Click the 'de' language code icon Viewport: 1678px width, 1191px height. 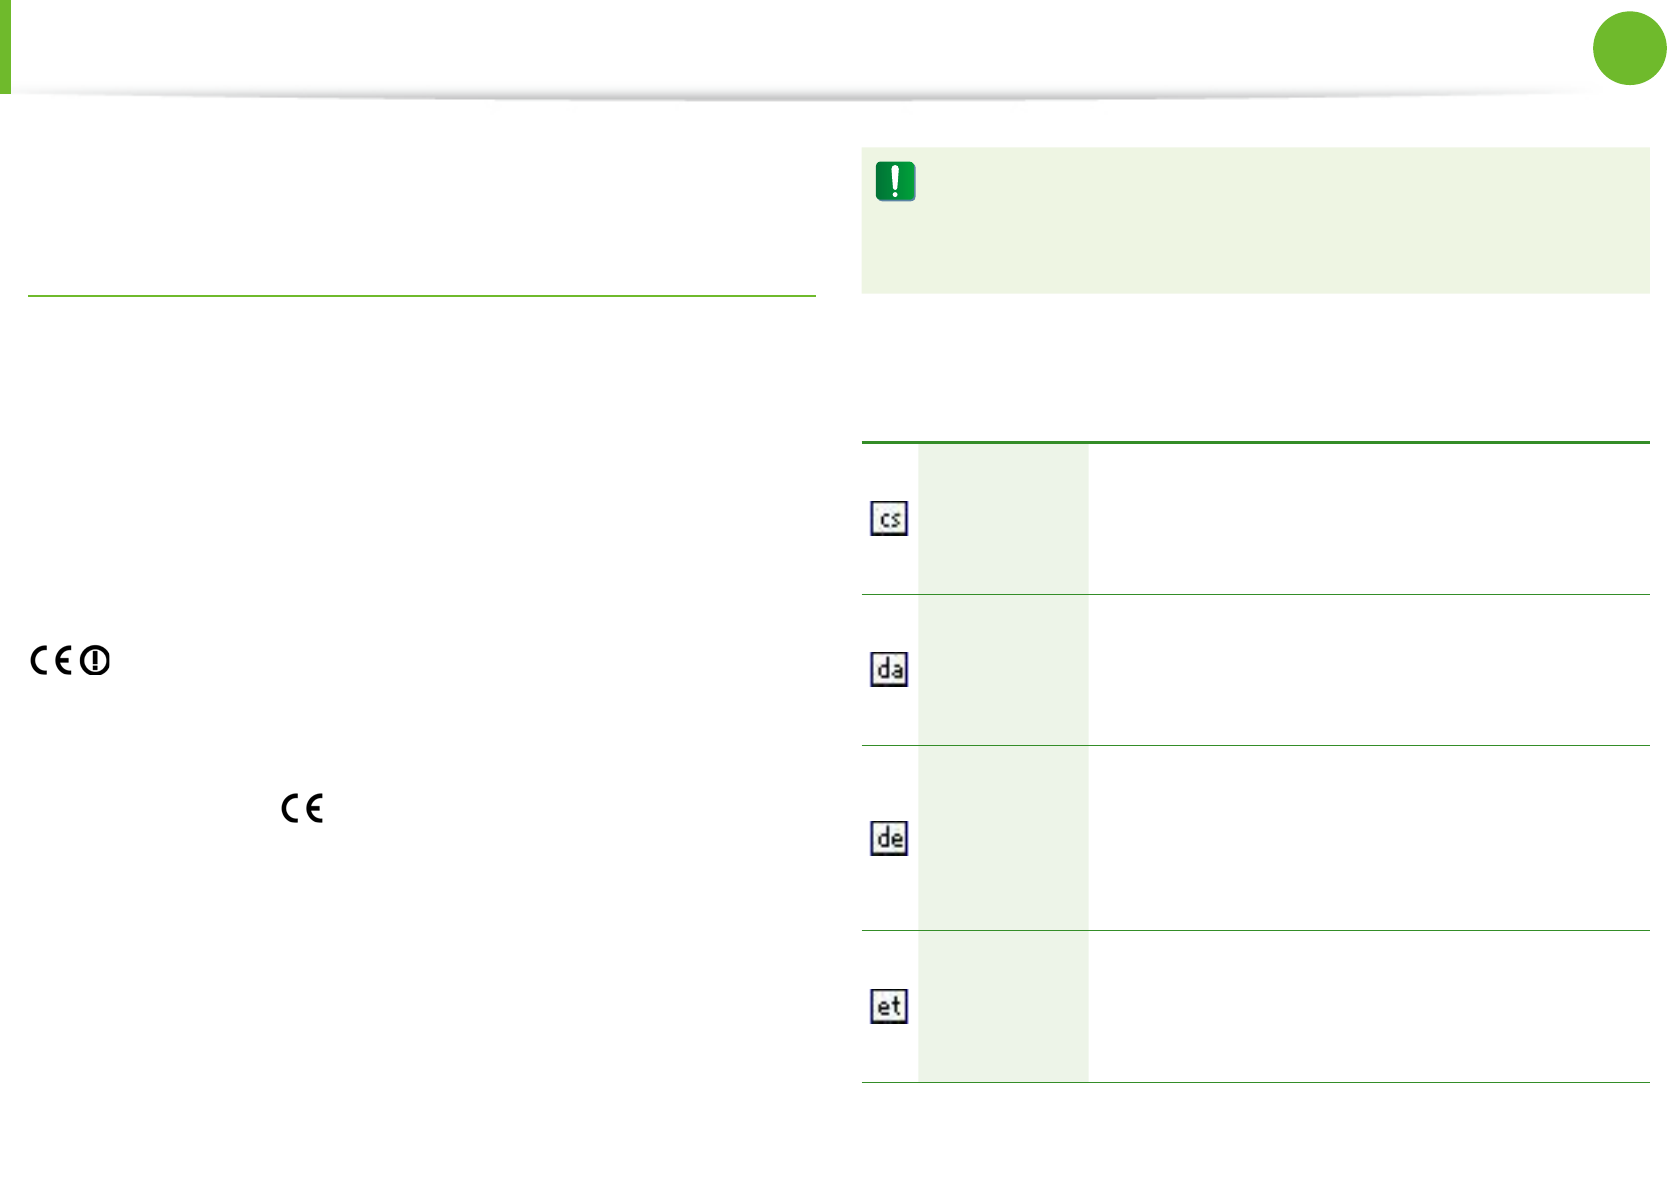pyautogui.click(x=889, y=838)
